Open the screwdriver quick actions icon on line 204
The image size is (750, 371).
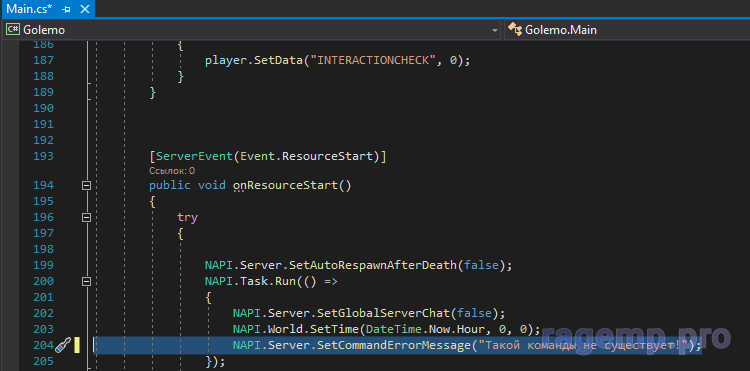63,344
